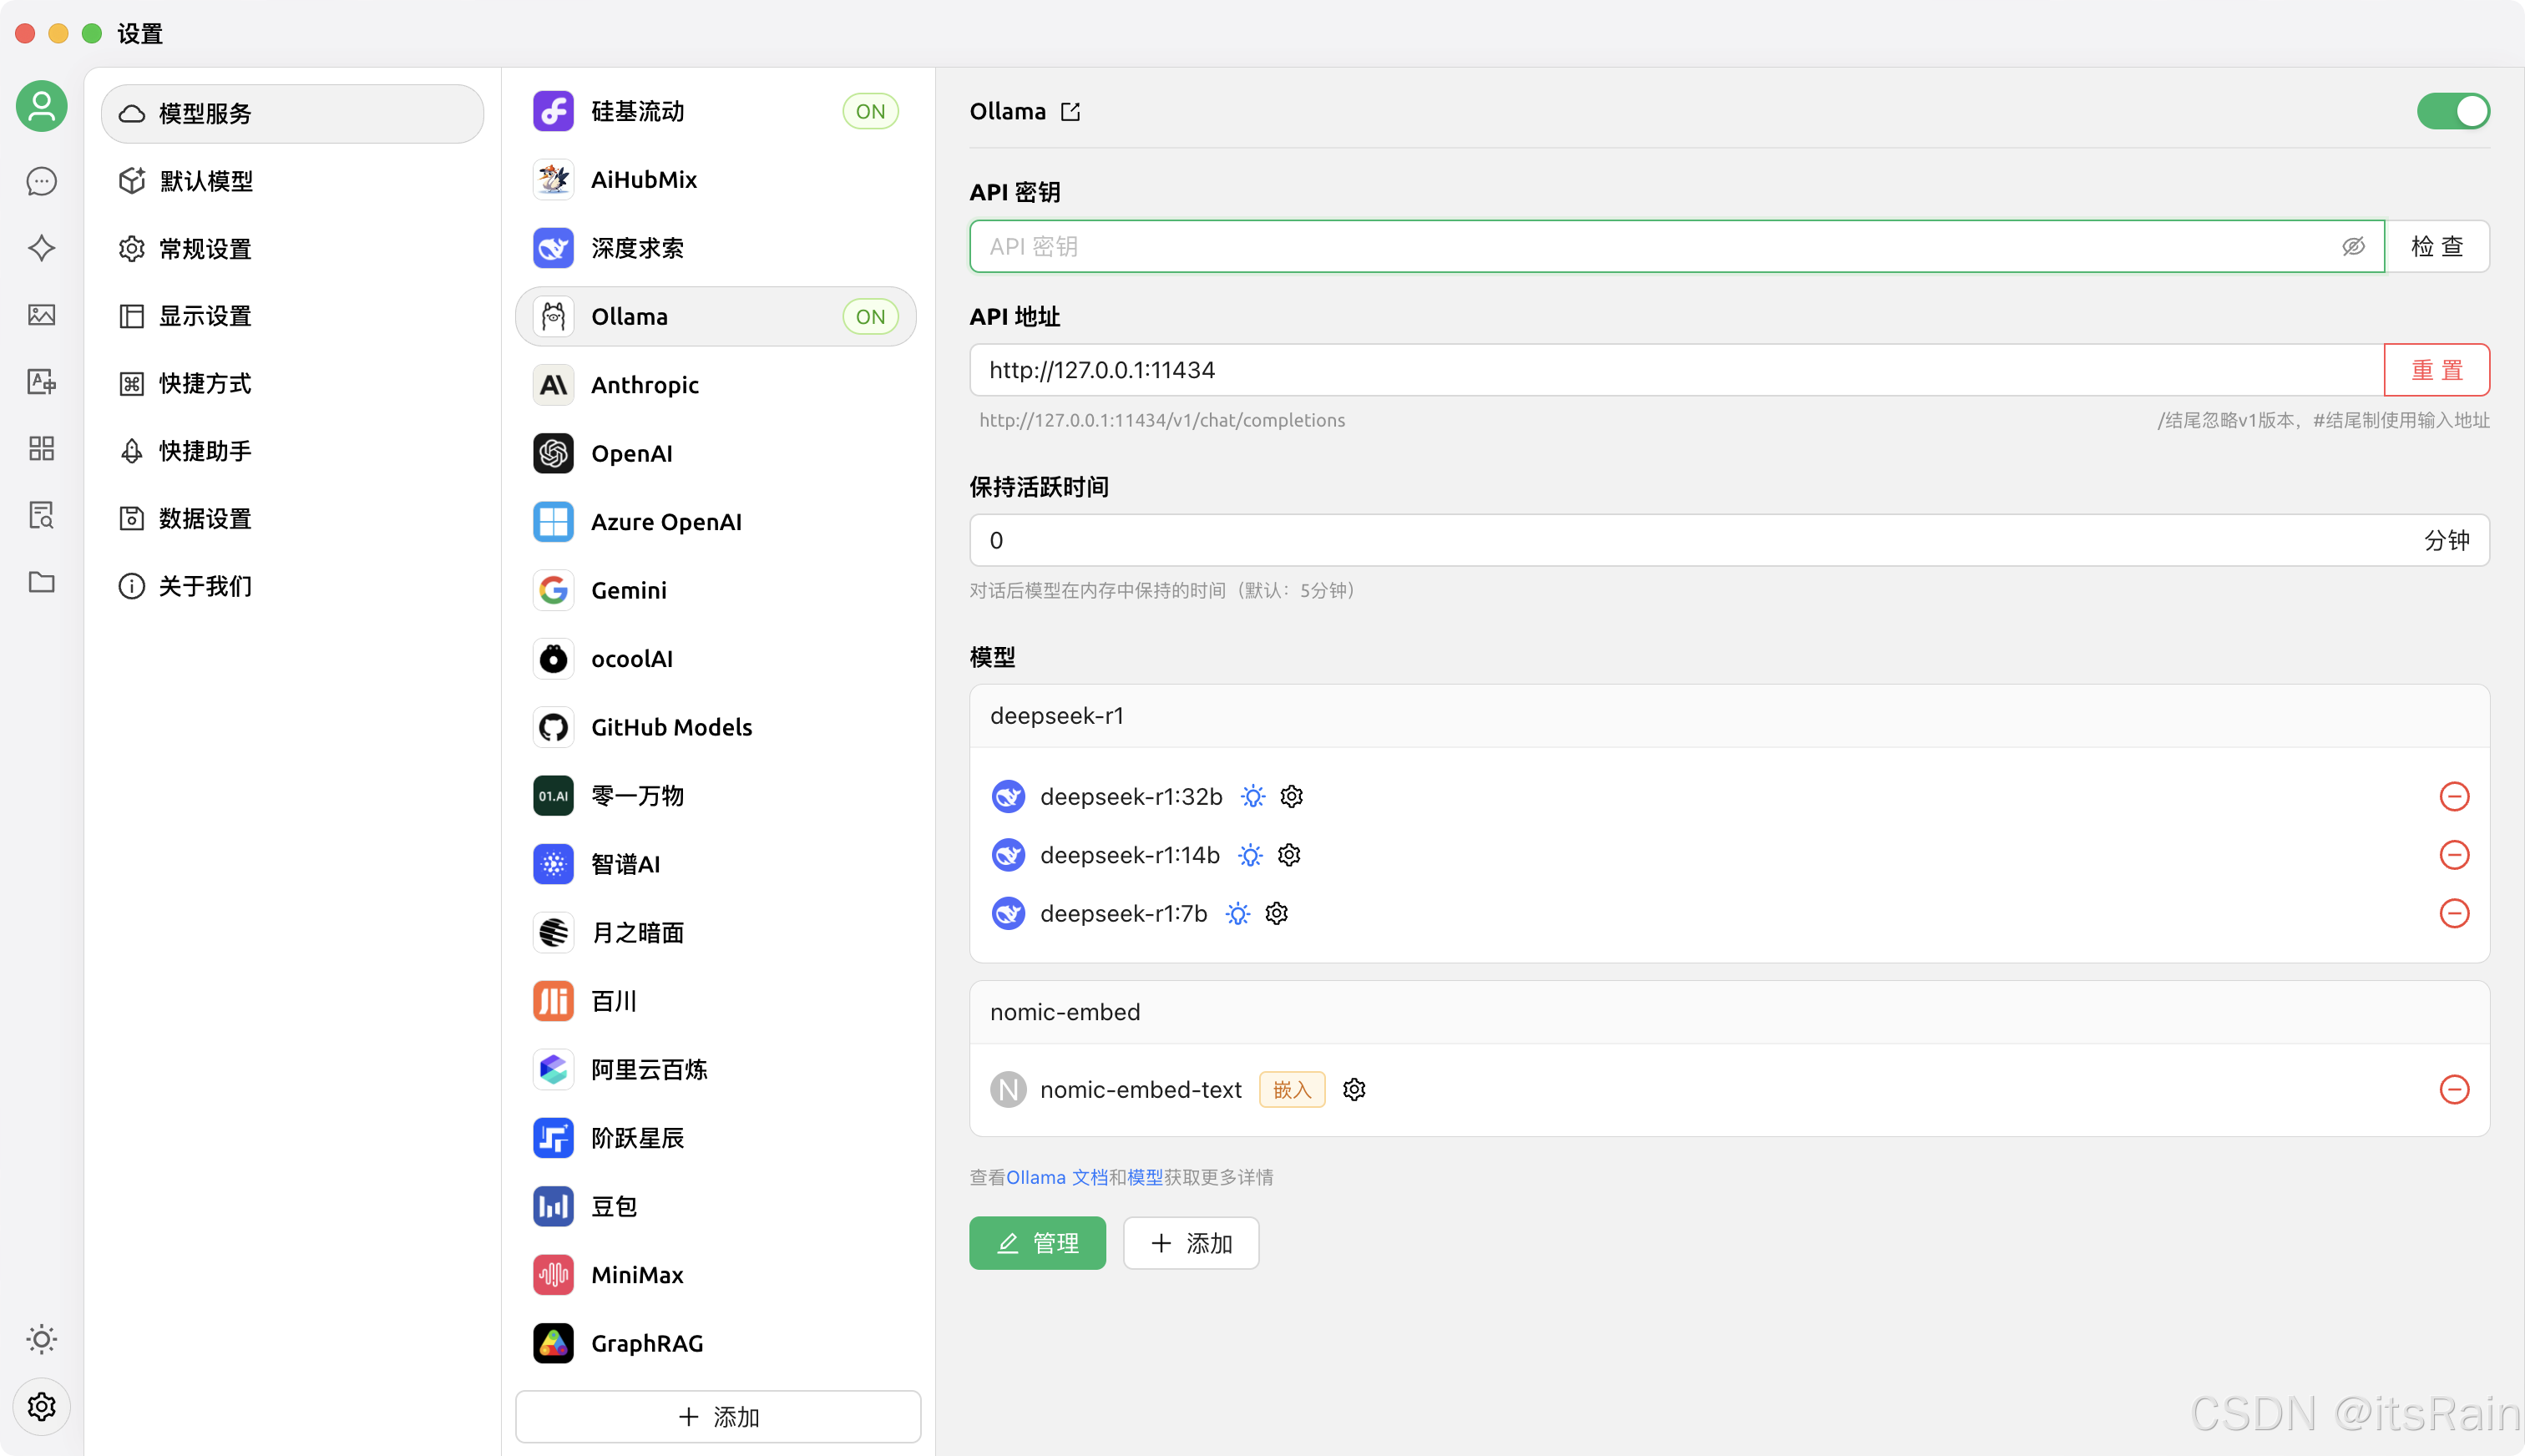This screenshot has height=1456, width=2525.
Task: Switch the theme with the sun icon
Action: 41,1339
